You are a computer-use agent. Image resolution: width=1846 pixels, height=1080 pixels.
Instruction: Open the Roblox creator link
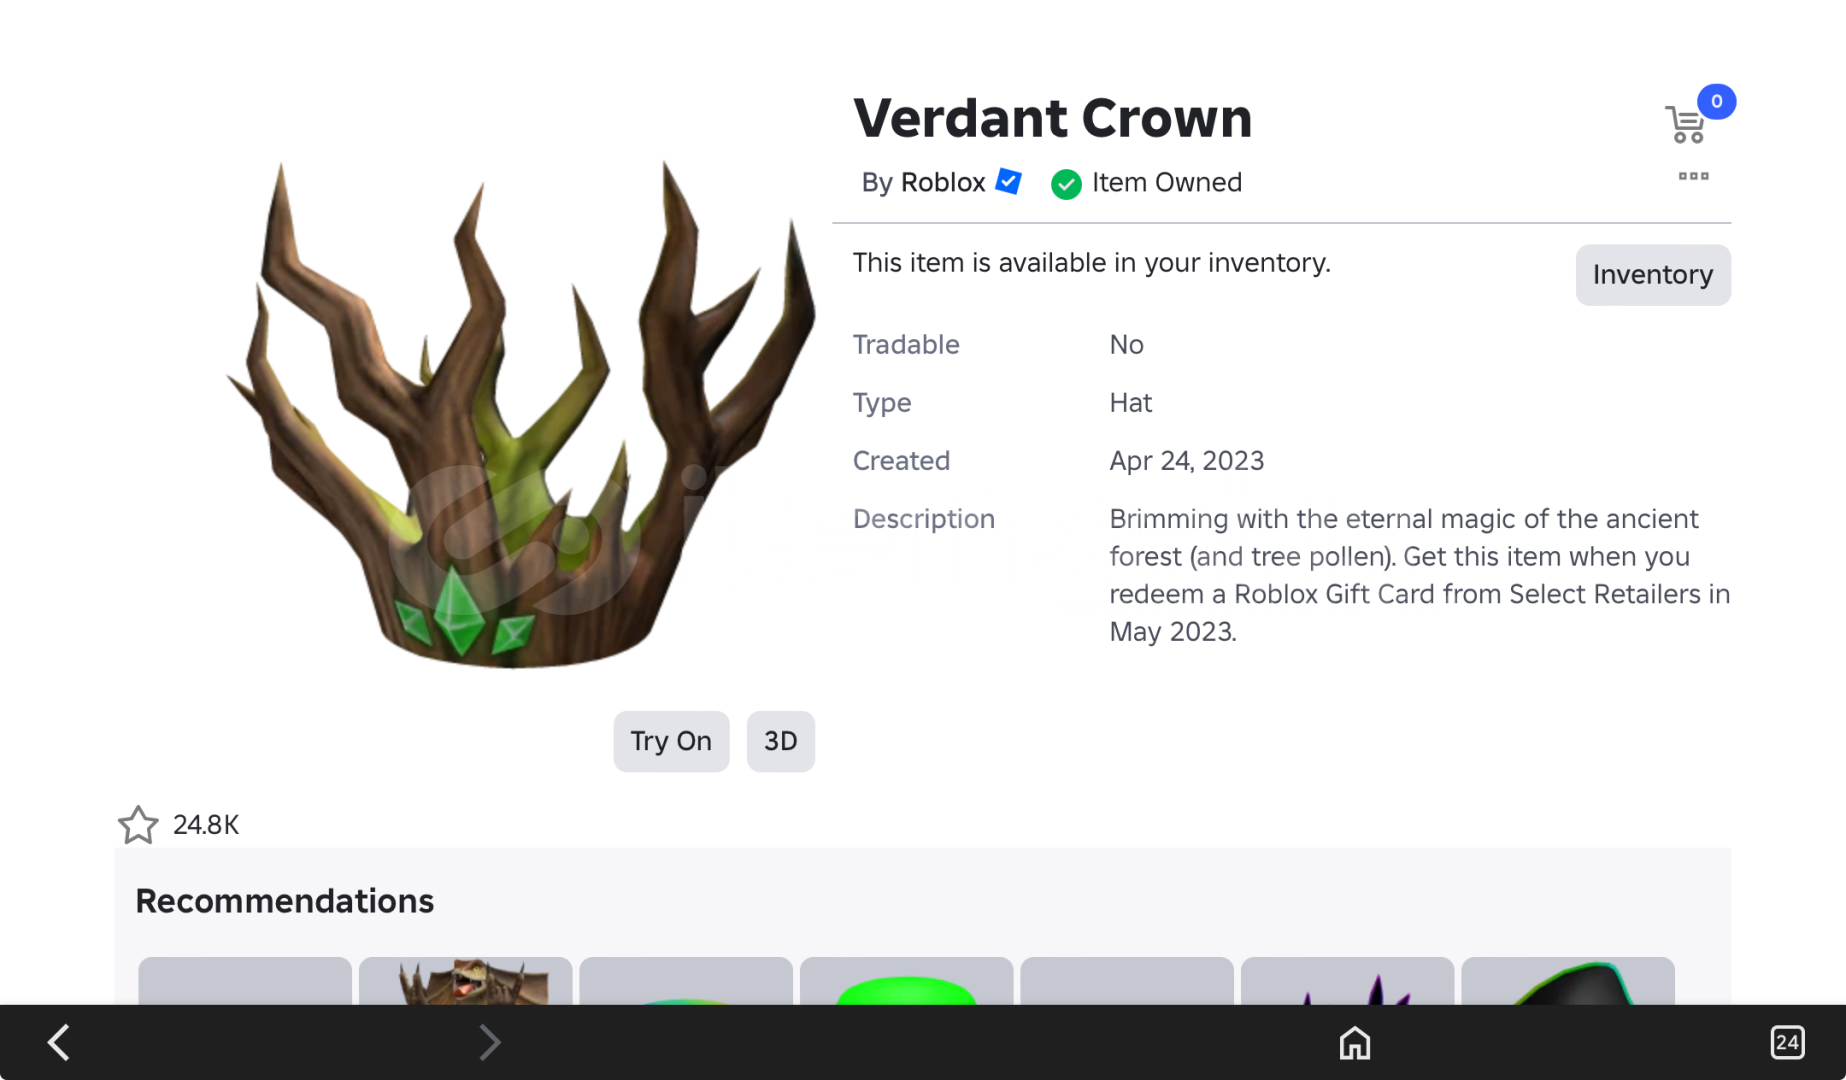[x=943, y=182]
